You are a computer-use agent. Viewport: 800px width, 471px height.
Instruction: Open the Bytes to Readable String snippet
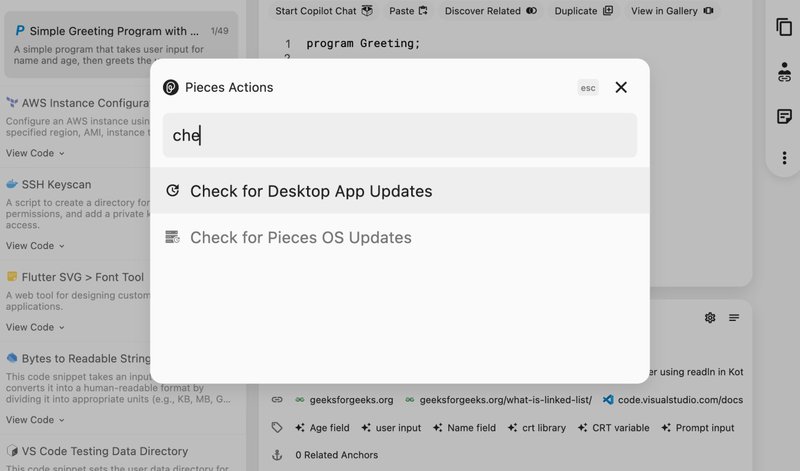click(86, 359)
